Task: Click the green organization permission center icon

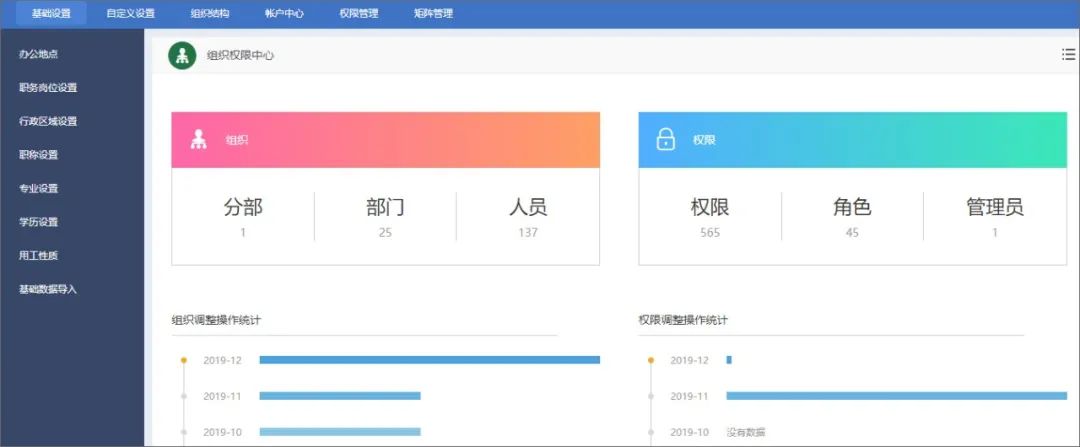Action: pyautogui.click(x=183, y=55)
